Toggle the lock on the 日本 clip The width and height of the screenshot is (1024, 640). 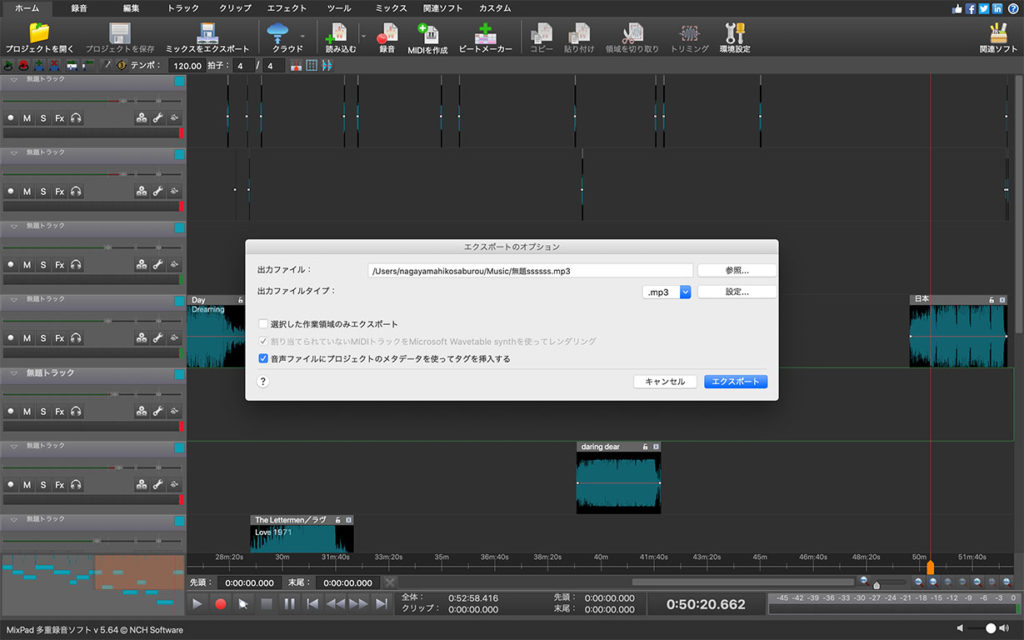coord(991,300)
